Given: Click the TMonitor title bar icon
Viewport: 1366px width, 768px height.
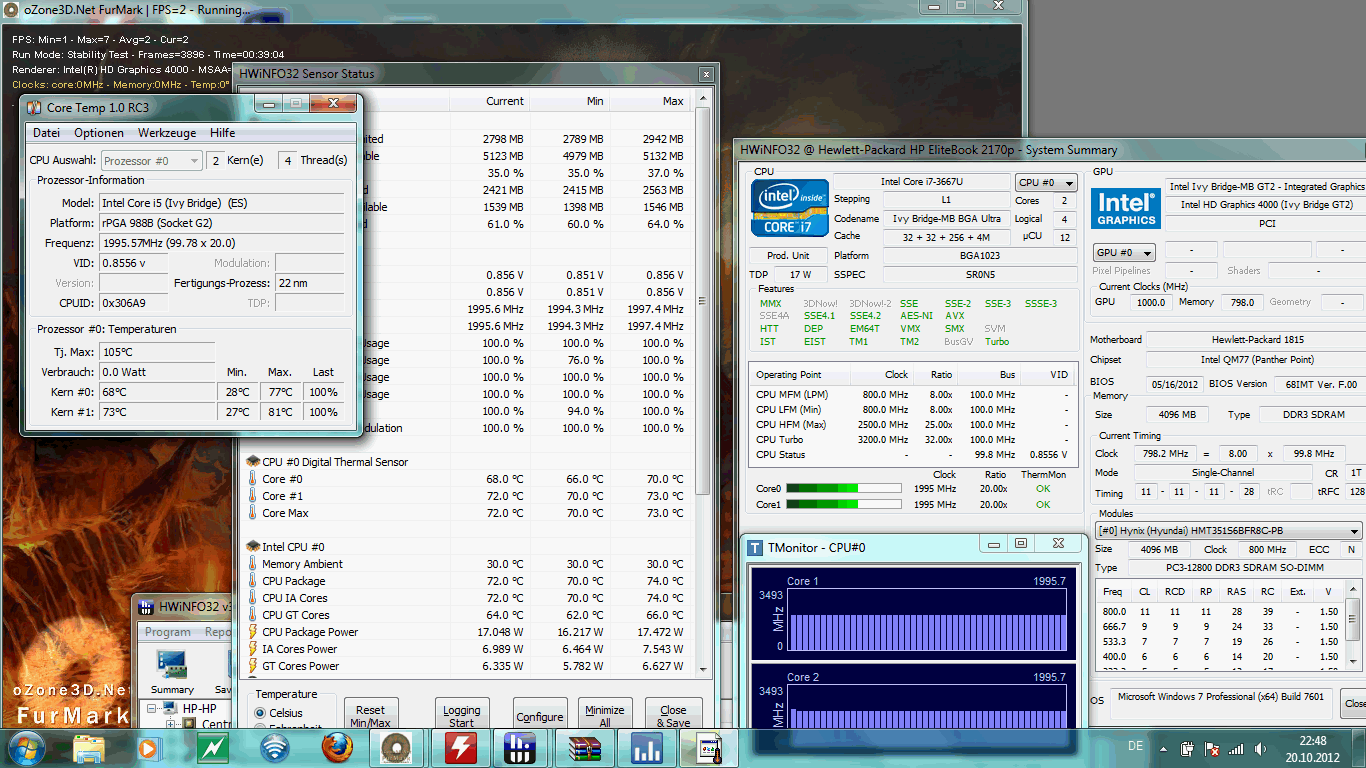Looking at the screenshot, I should [x=755, y=547].
